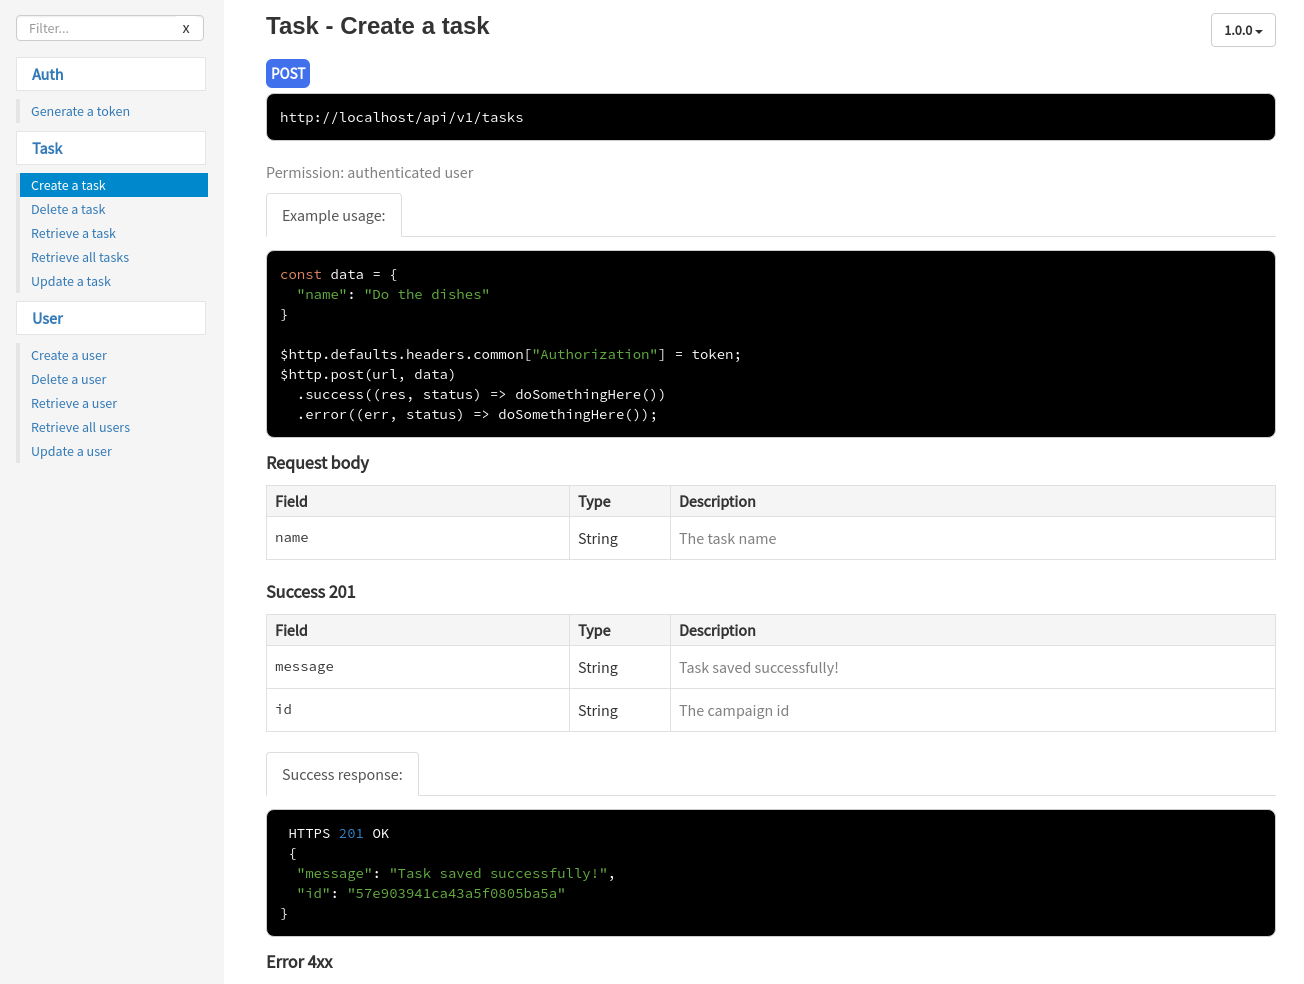Viewport: 1304px width, 984px height.
Task: Click the const data = { code line
Action: point(339,274)
